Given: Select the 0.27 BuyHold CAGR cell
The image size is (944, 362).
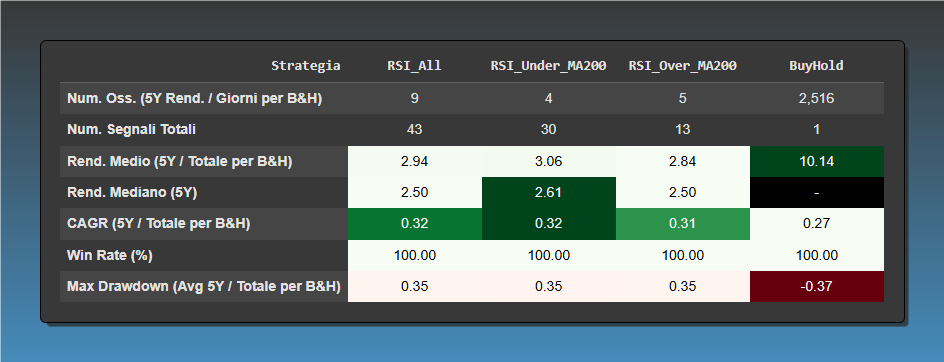Looking at the screenshot, I should click(x=817, y=224).
